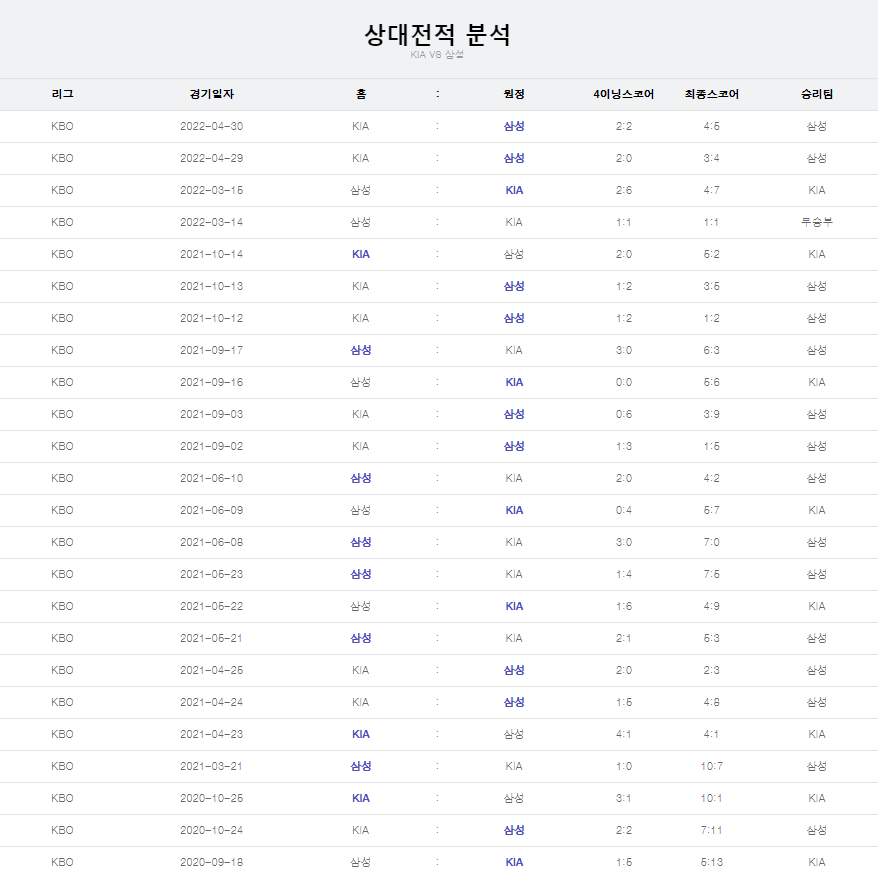This screenshot has width=878, height=874.
Task: Click the date 2021-10-13
Action: pyautogui.click(x=212, y=286)
